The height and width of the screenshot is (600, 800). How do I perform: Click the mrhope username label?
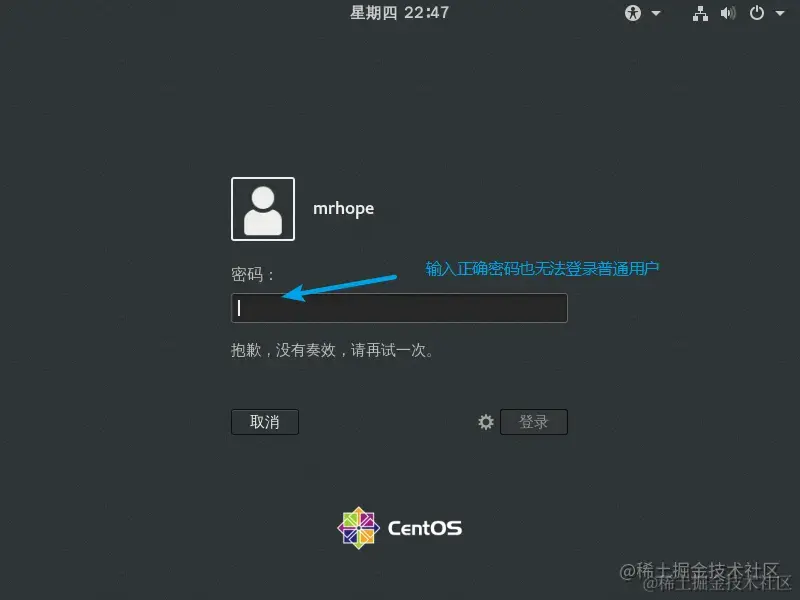[343, 209]
